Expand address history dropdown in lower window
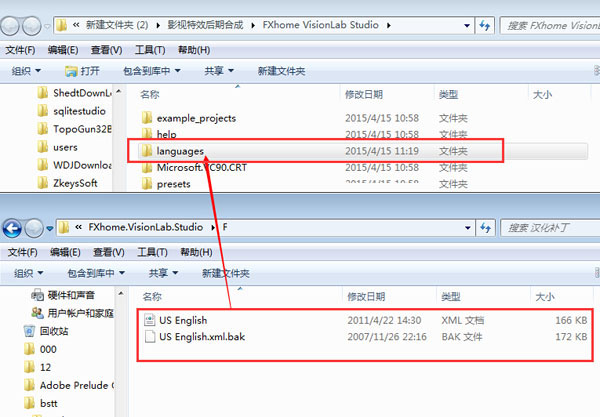The height and width of the screenshot is (417, 600). (x=468, y=228)
